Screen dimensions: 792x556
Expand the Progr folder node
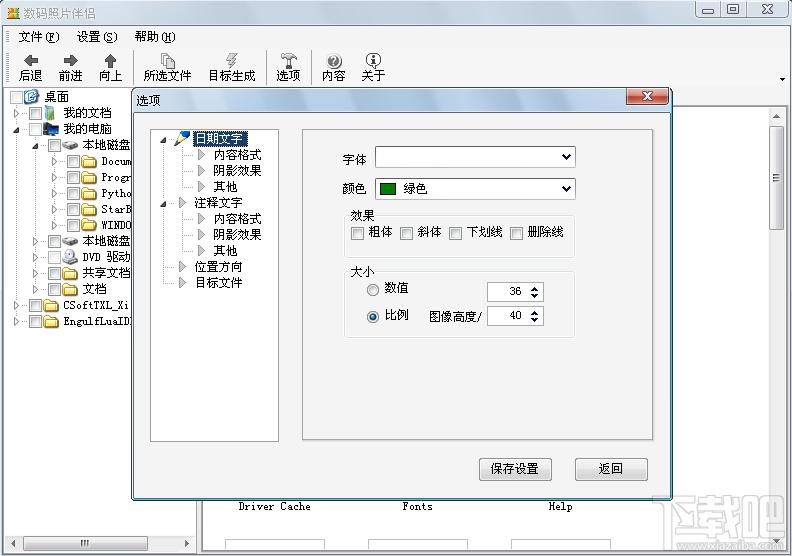point(54,178)
